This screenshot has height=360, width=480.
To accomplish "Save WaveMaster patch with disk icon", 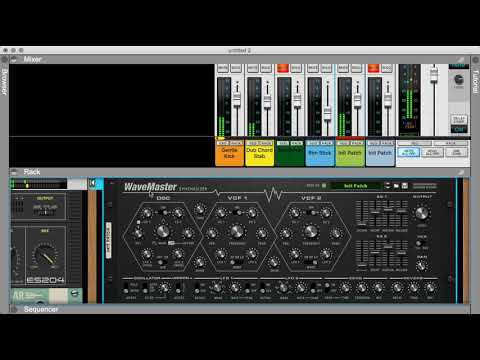I will pyautogui.click(x=404, y=186).
